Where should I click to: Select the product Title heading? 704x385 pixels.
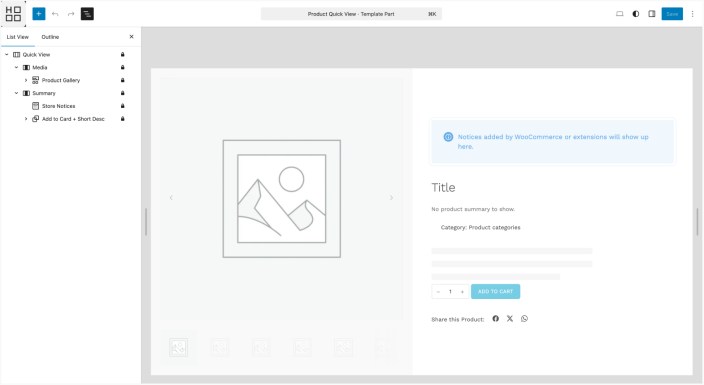pos(444,187)
